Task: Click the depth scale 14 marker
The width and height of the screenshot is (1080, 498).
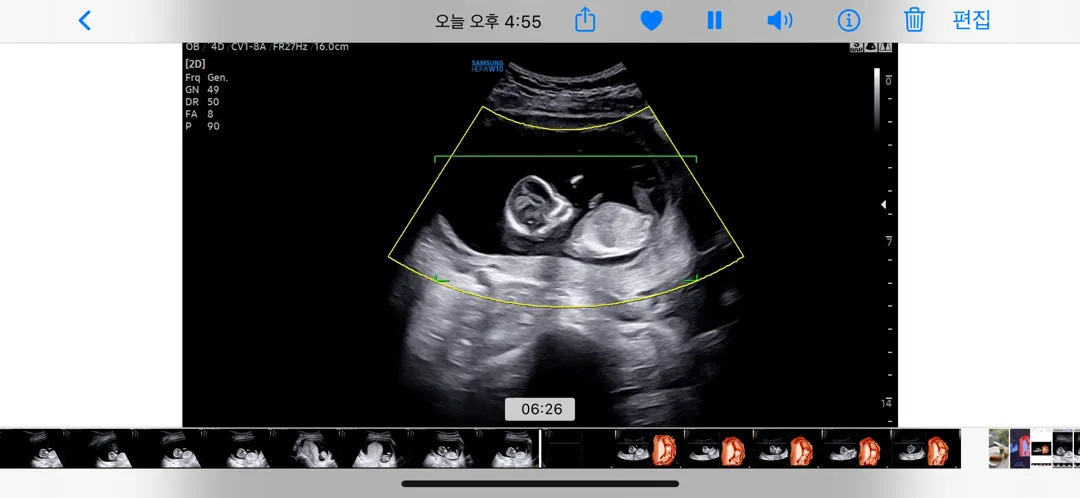Action: (x=886, y=404)
